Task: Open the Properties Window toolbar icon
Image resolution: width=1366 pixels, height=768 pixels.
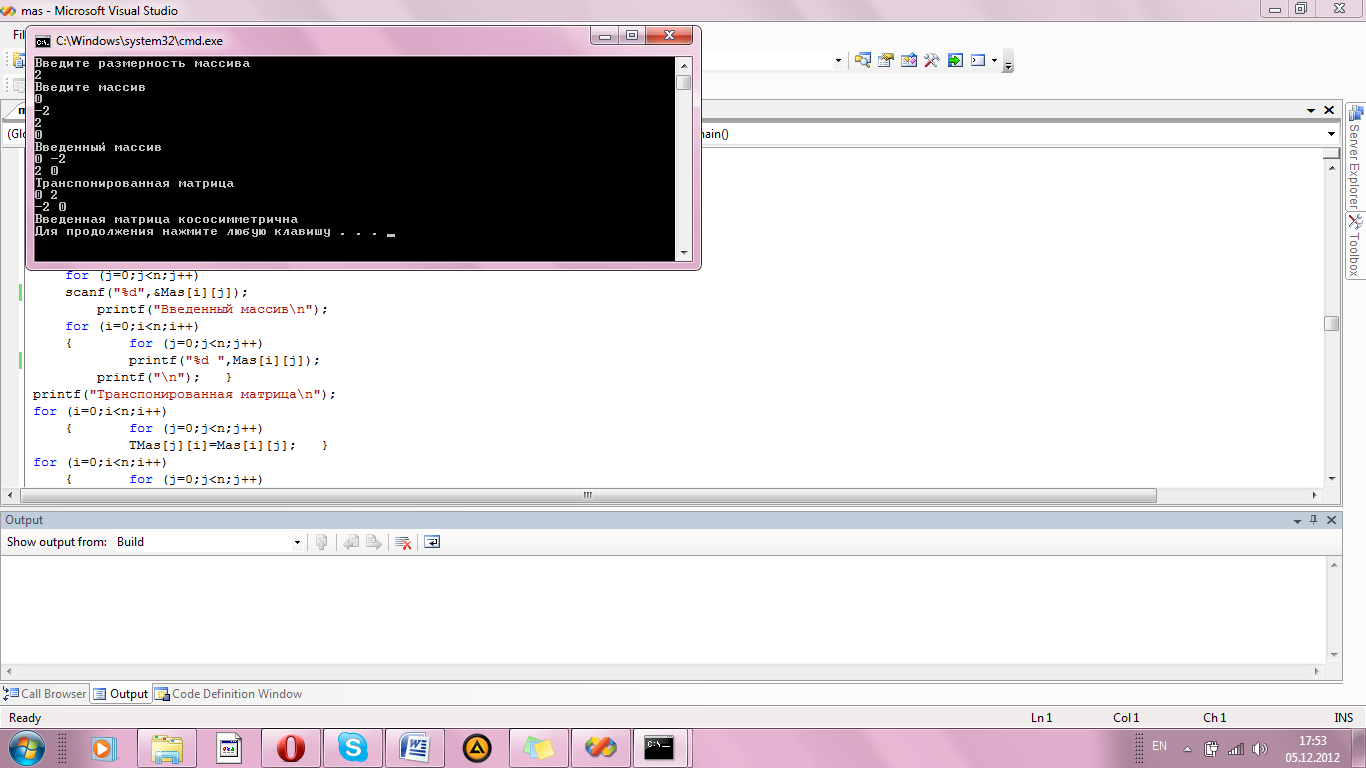Action: [886, 60]
